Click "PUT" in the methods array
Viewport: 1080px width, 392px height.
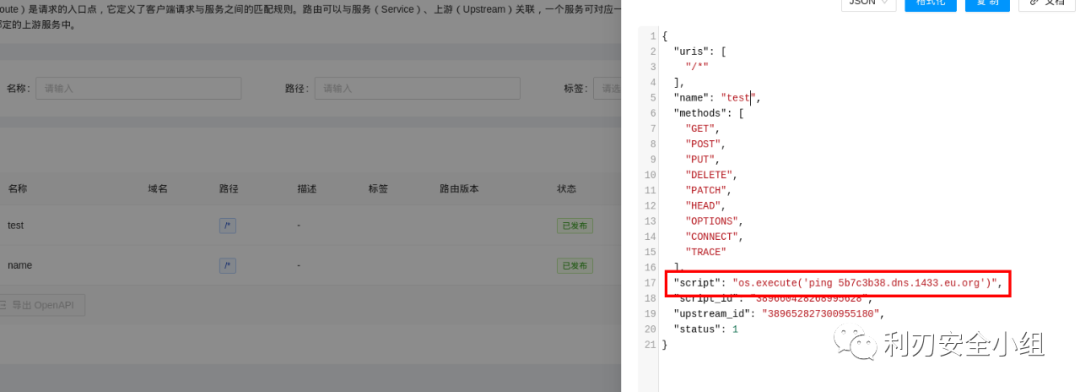tap(699, 159)
